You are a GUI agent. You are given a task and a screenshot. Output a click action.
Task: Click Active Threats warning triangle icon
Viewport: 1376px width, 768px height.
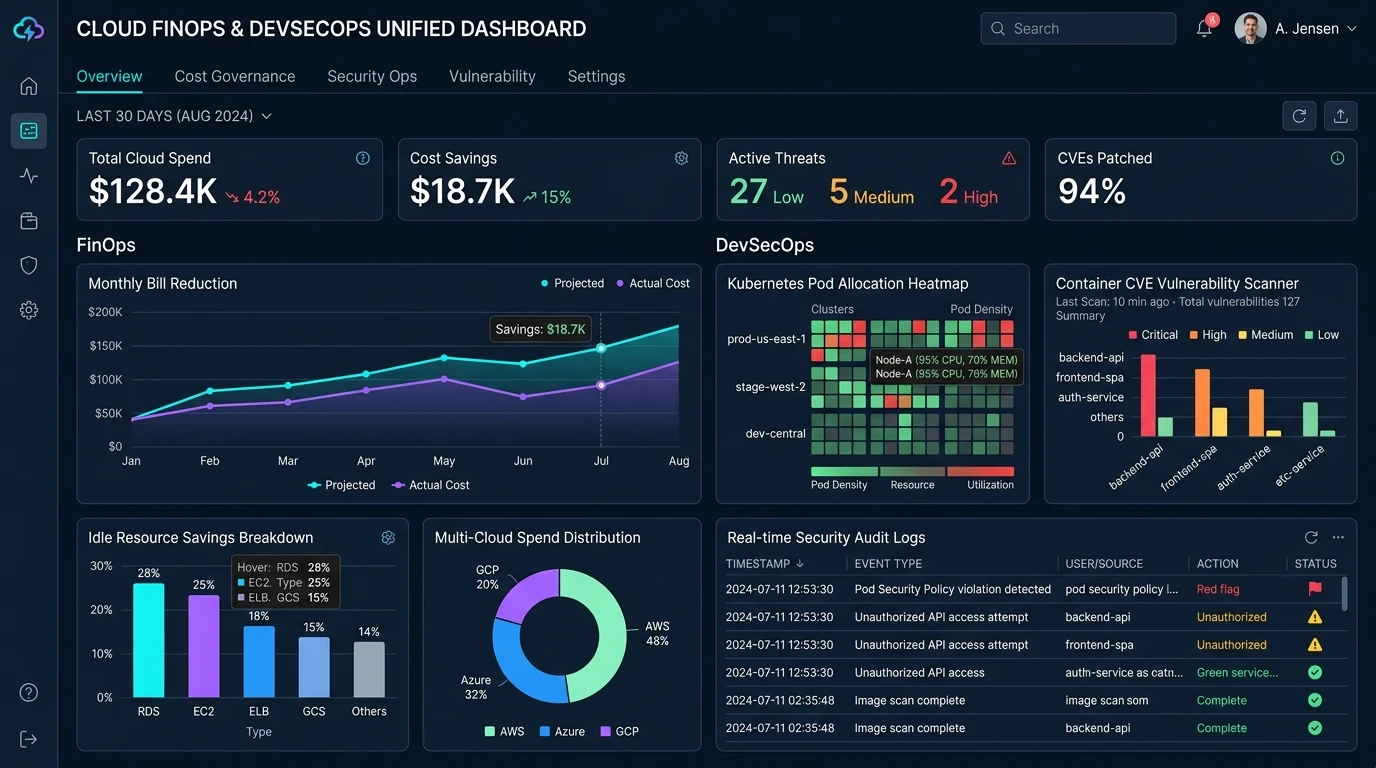click(x=1009, y=158)
